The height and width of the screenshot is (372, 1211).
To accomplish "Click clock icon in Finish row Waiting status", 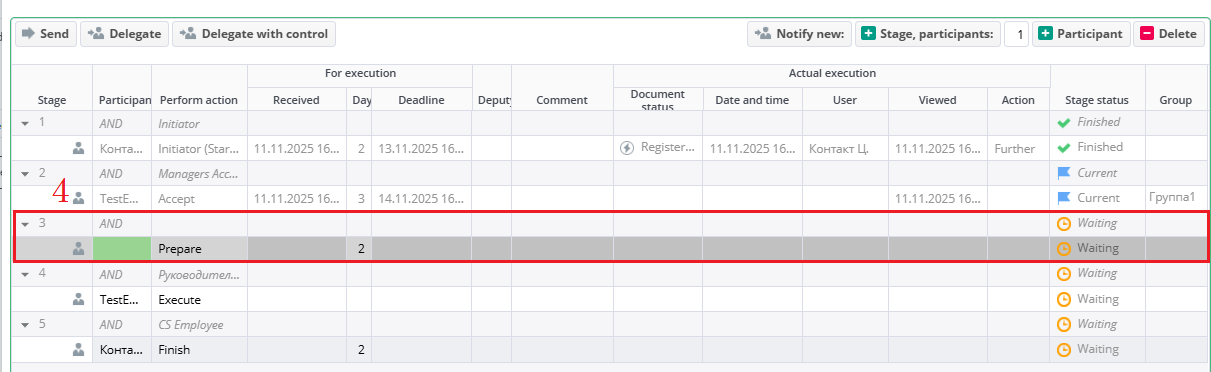I will [1064, 349].
